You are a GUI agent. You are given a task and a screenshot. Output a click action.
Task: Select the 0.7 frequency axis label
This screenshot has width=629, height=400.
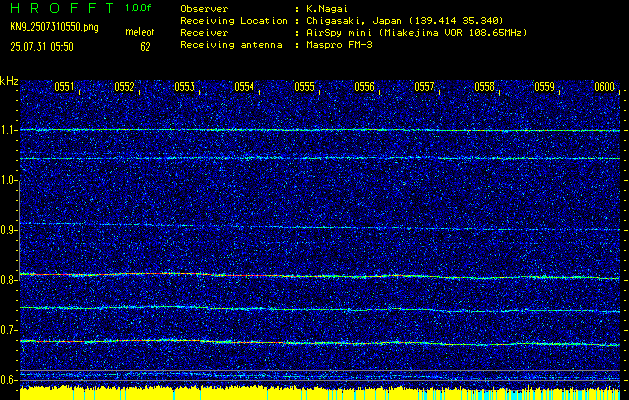point(8,330)
